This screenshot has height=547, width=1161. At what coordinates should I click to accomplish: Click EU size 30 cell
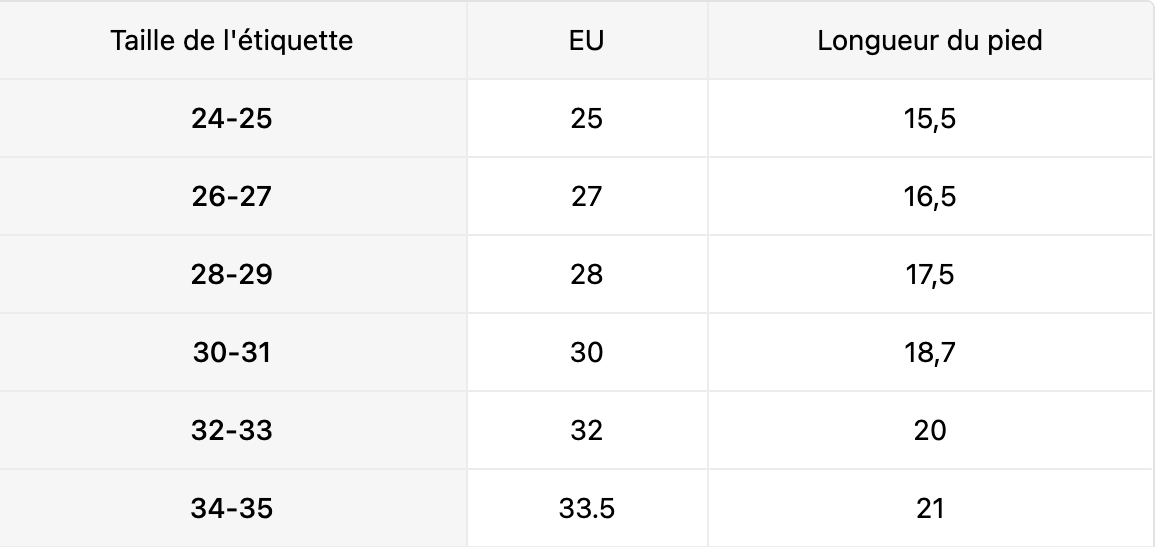tap(587, 352)
